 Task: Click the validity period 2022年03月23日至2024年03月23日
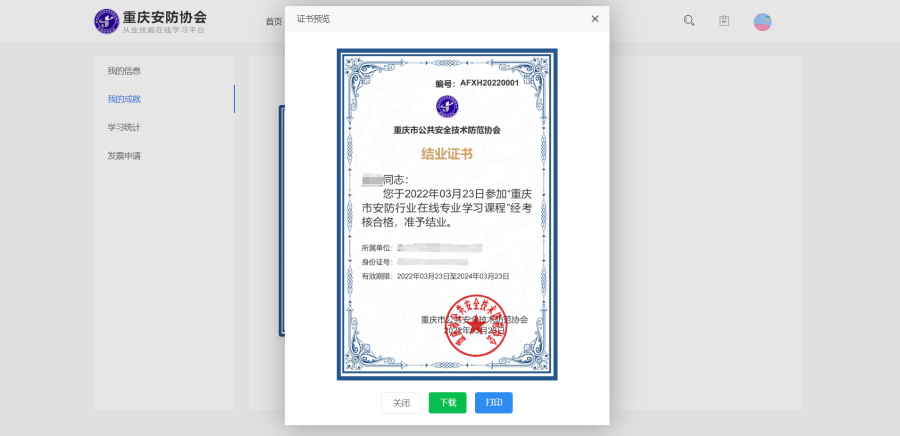pos(453,276)
